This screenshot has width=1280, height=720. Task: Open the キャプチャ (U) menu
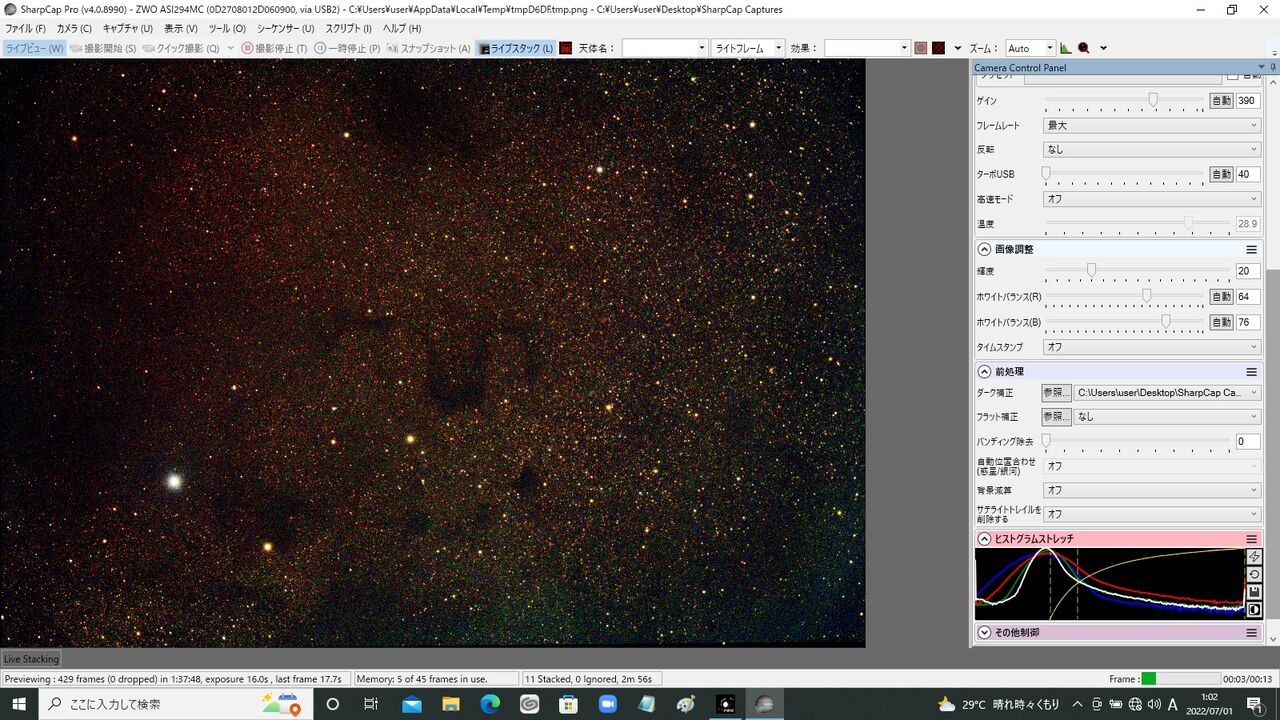pos(128,29)
